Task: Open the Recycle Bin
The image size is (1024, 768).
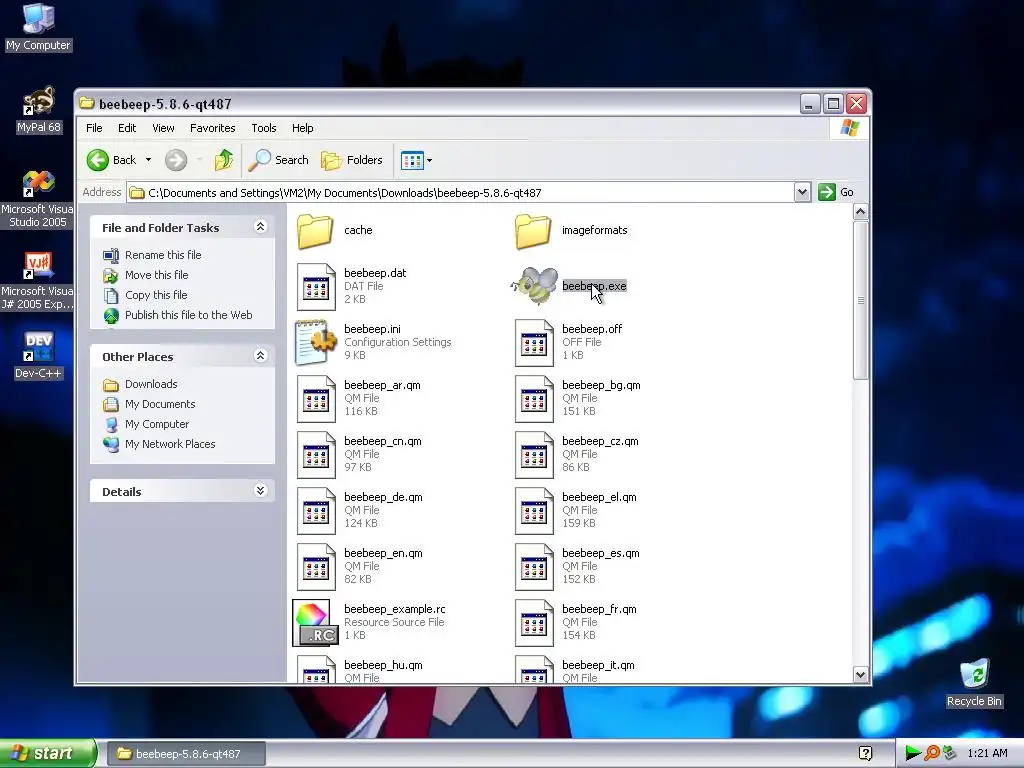Action: pos(974,683)
